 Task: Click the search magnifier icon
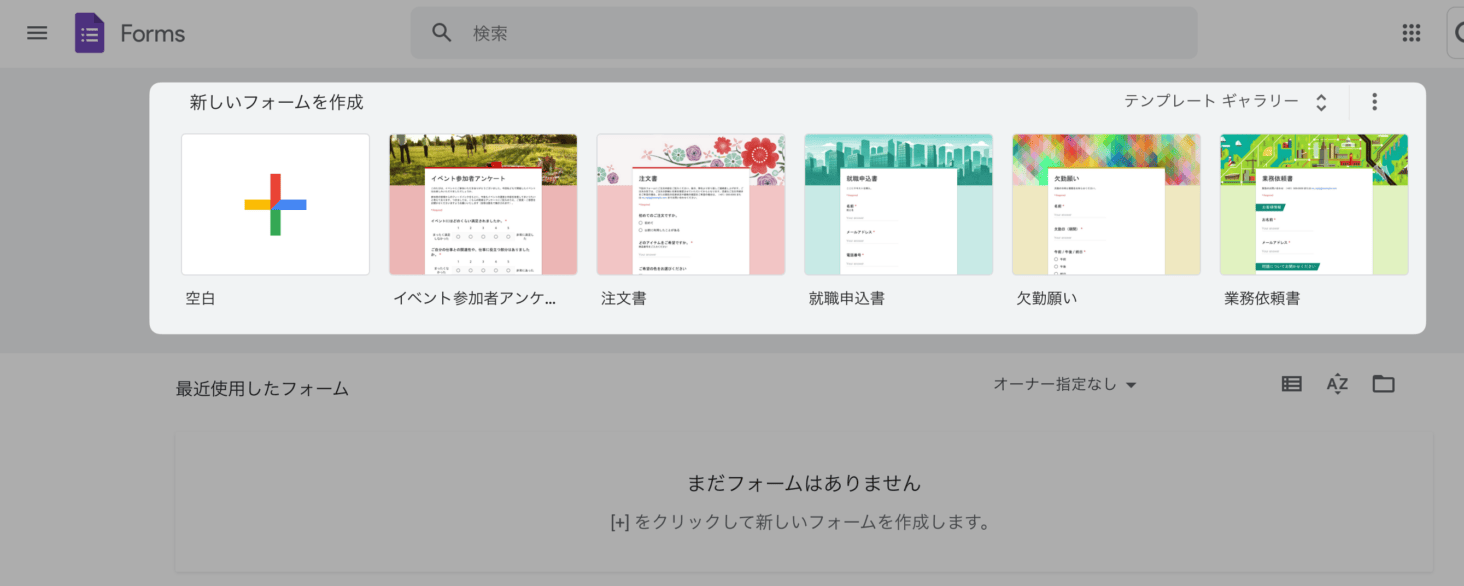(x=442, y=33)
